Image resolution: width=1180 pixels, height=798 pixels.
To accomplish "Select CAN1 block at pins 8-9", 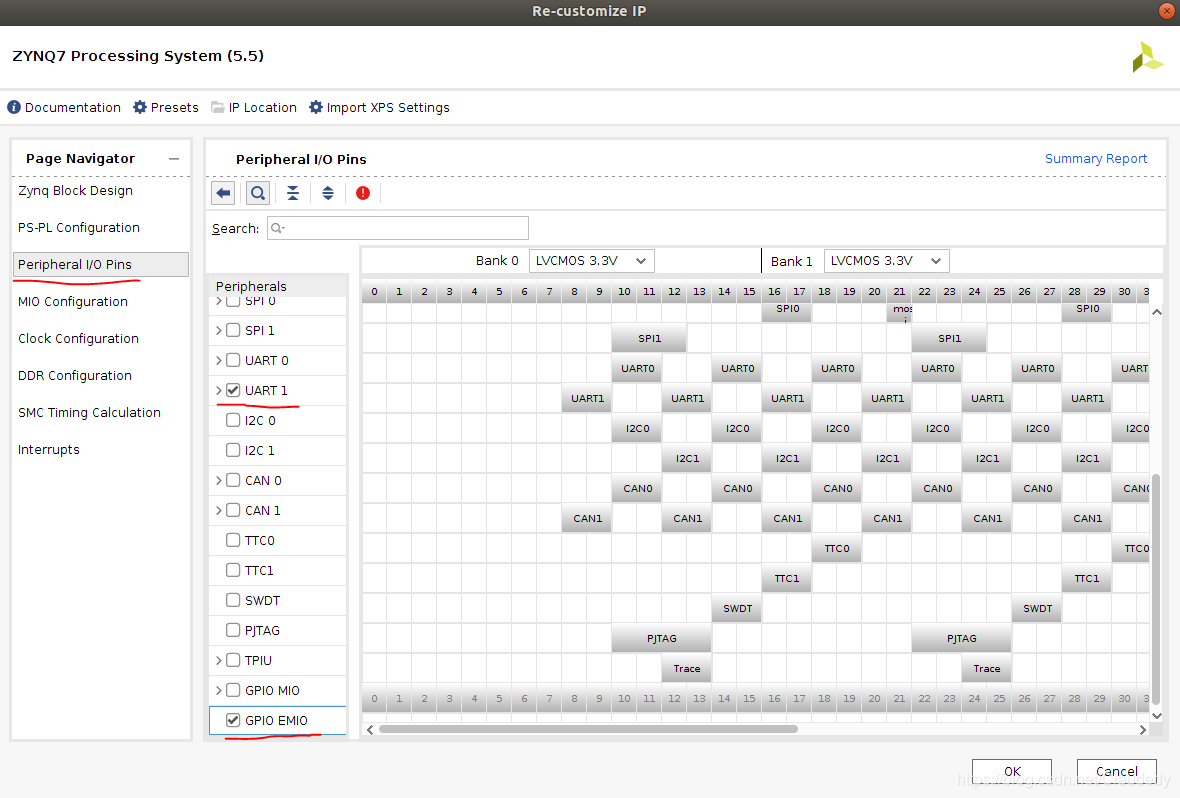I will pyautogui.click(x=587, y=518).
